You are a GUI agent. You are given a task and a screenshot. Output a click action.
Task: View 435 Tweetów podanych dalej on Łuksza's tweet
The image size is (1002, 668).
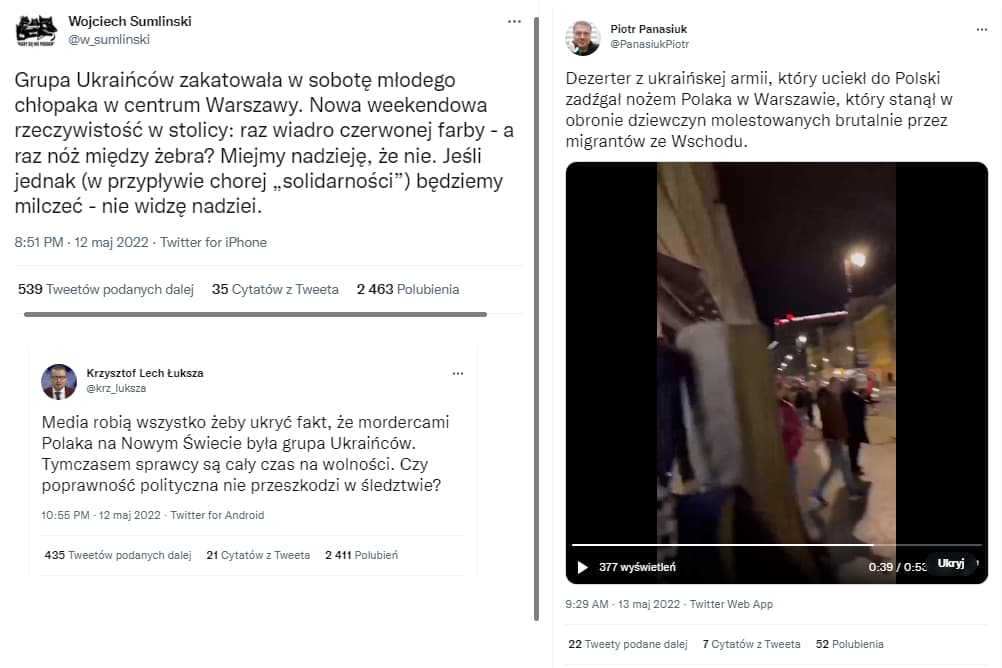pyautogui.click(x=117, y=555)
